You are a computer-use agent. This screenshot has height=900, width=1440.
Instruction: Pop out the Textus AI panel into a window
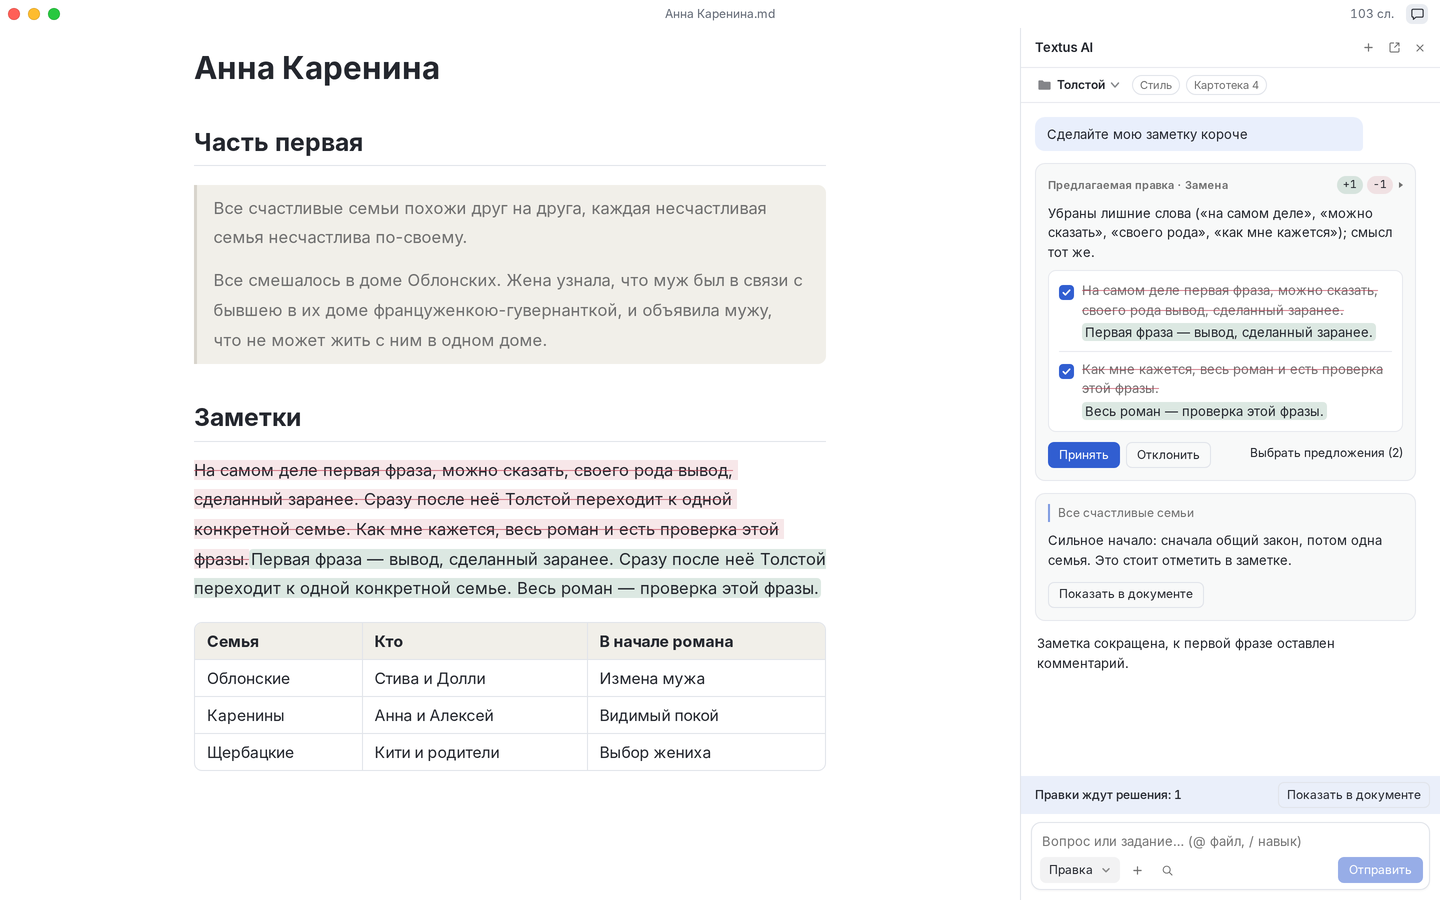pyautogui.click(x=1394, y=48)
